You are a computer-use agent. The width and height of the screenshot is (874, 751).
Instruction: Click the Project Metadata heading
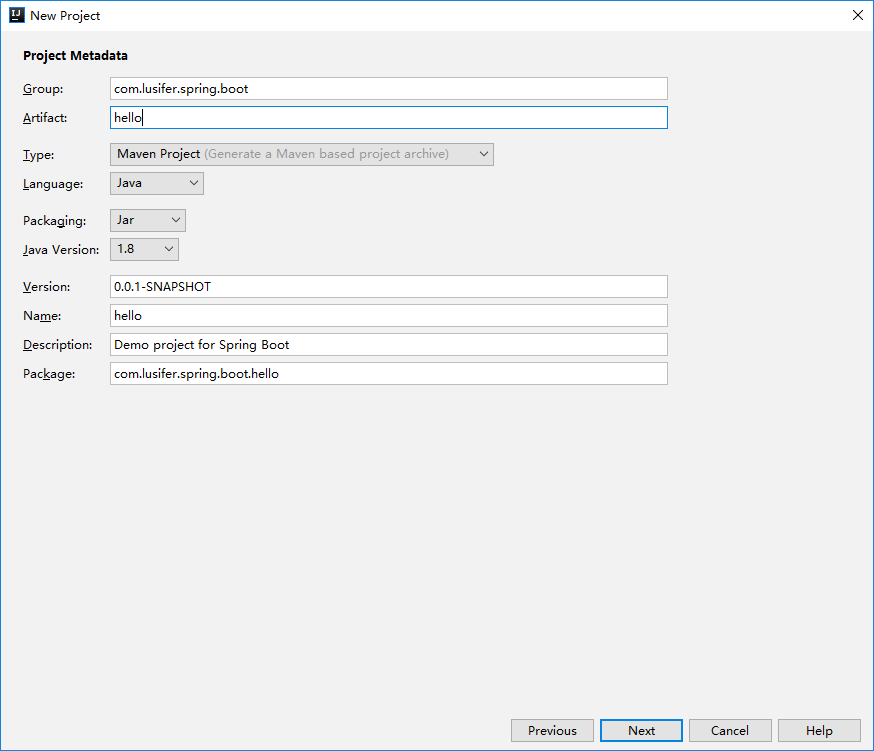(x=75, y=56)
